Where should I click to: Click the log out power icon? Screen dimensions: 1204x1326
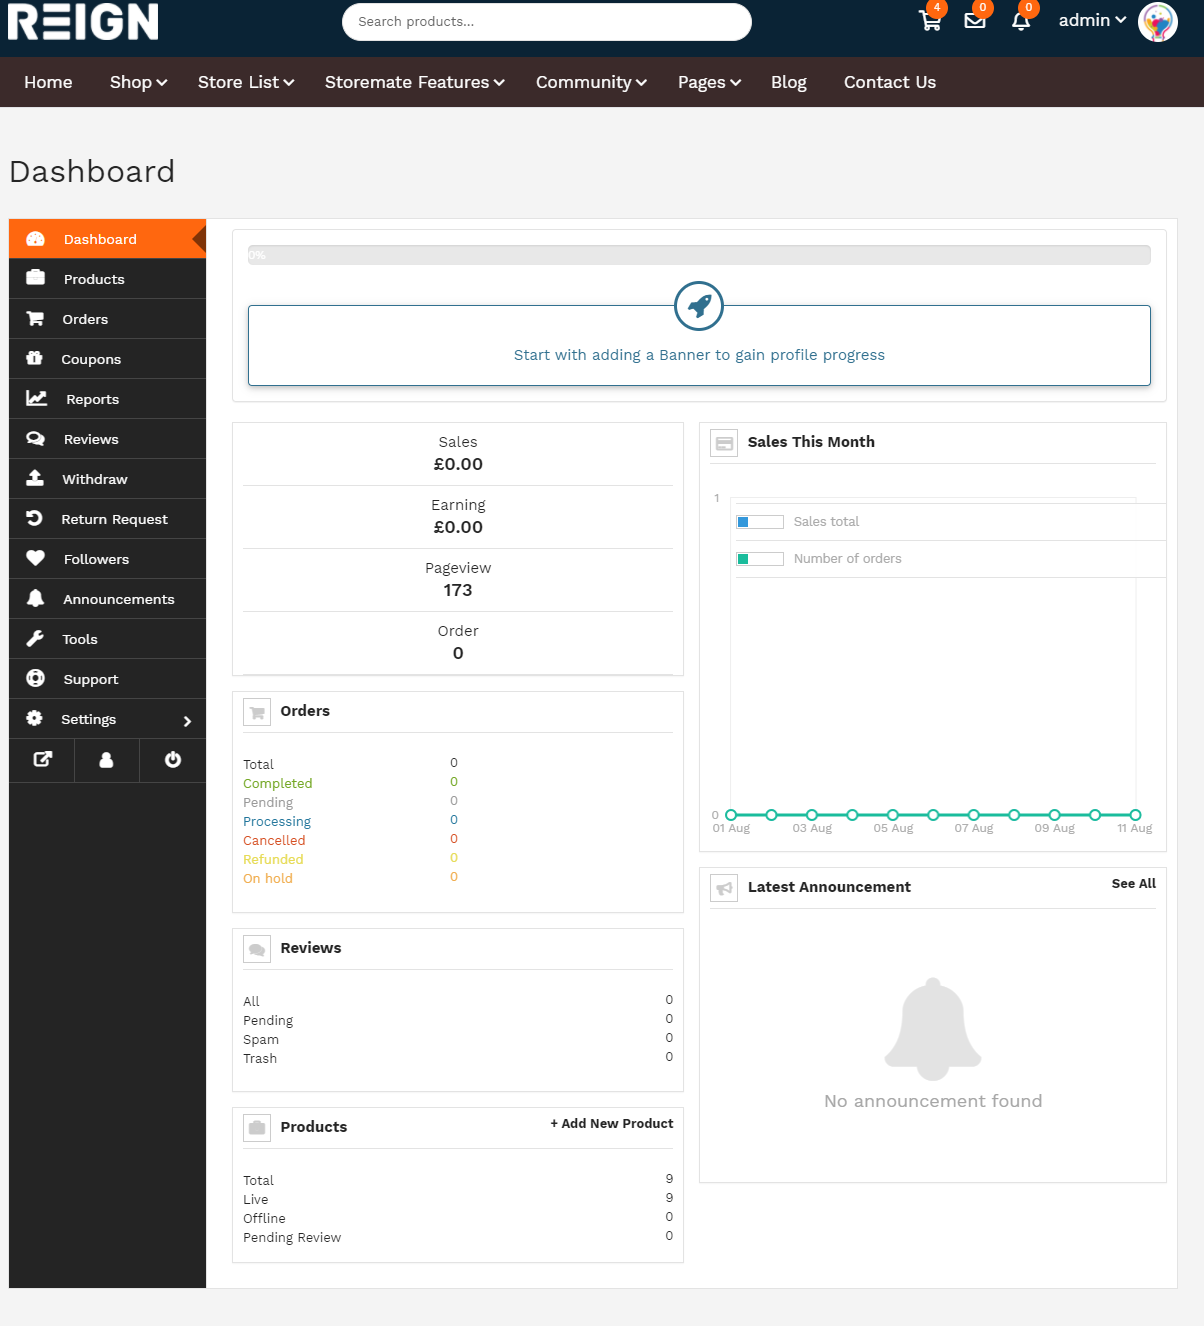173,759
